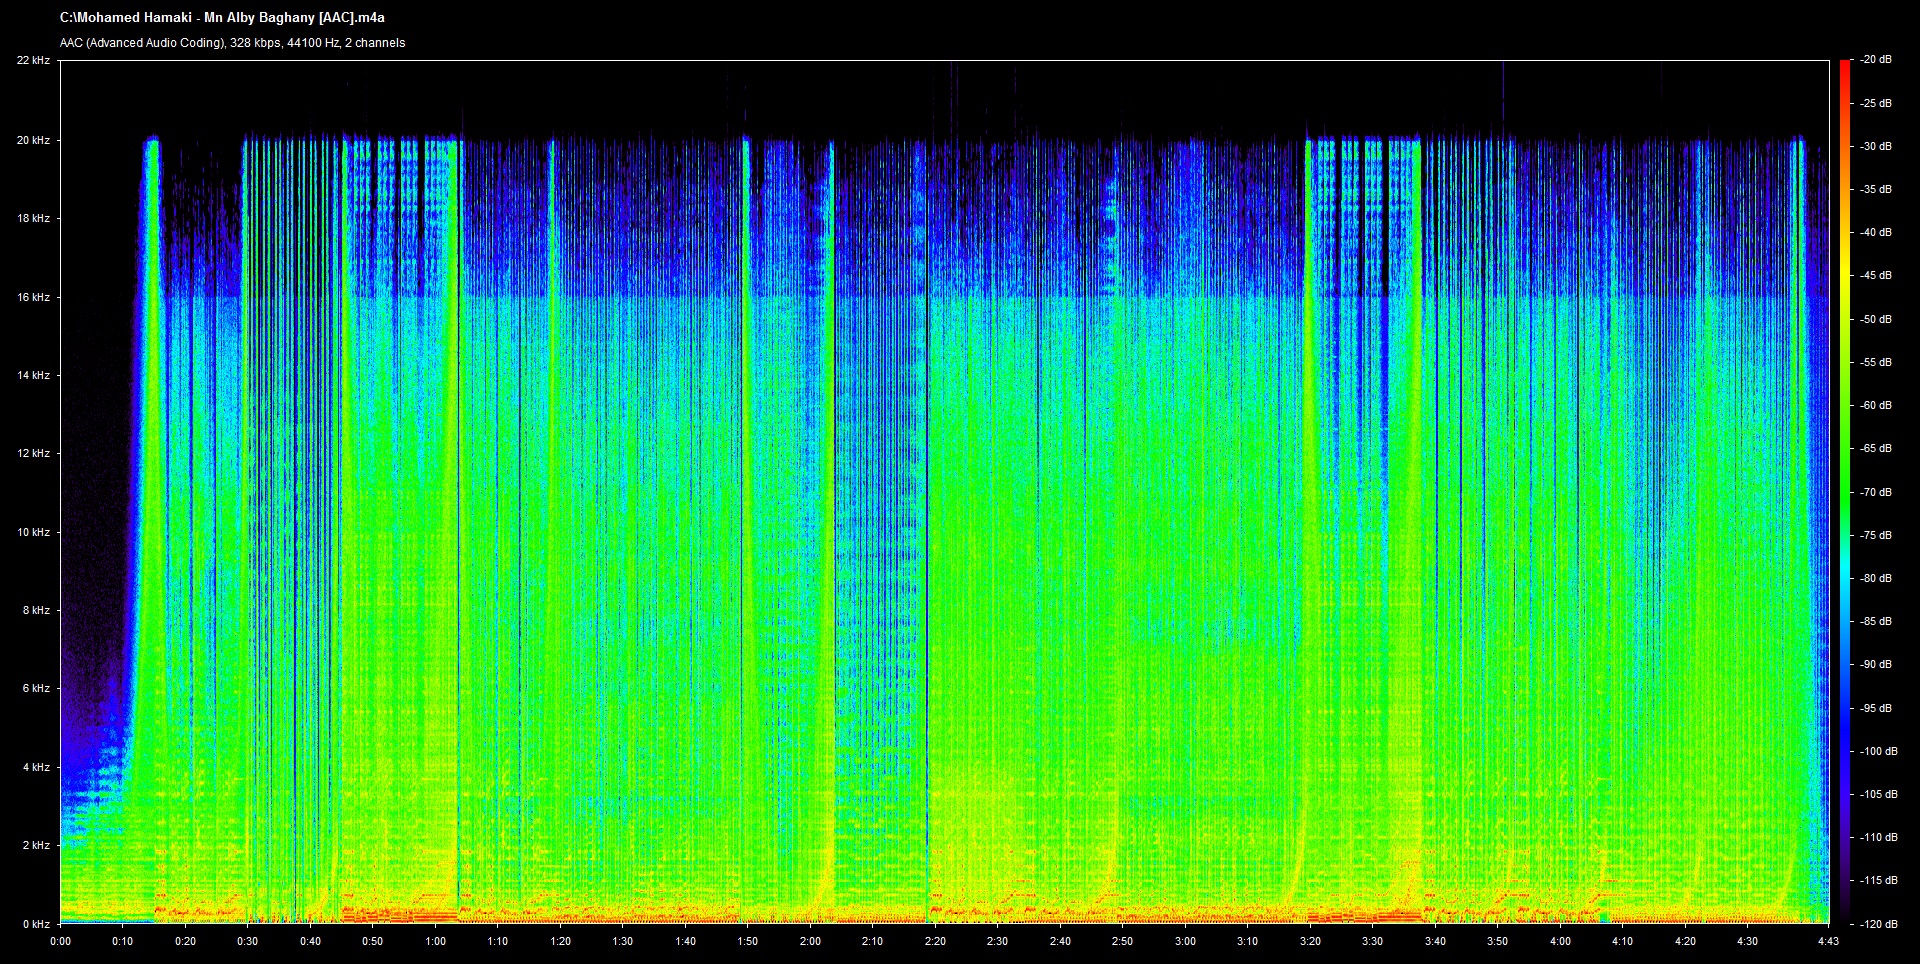This screenshot has width=1920, height=964.
Task: Click the 0 kHz frequency label
Action: [x=36, y=924]
